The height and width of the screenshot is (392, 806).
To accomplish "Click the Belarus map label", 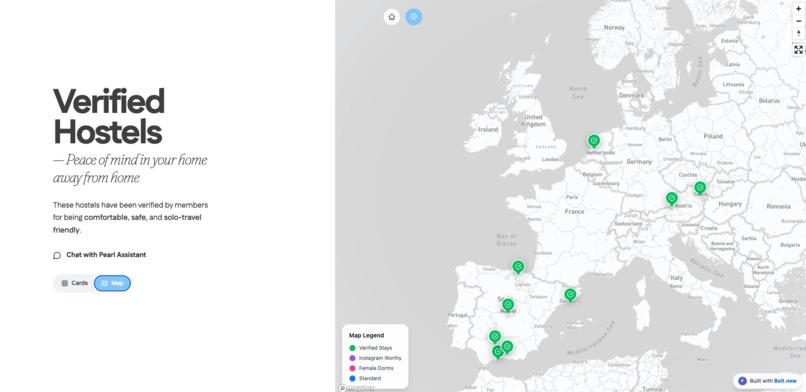I will tap(770, 101).
